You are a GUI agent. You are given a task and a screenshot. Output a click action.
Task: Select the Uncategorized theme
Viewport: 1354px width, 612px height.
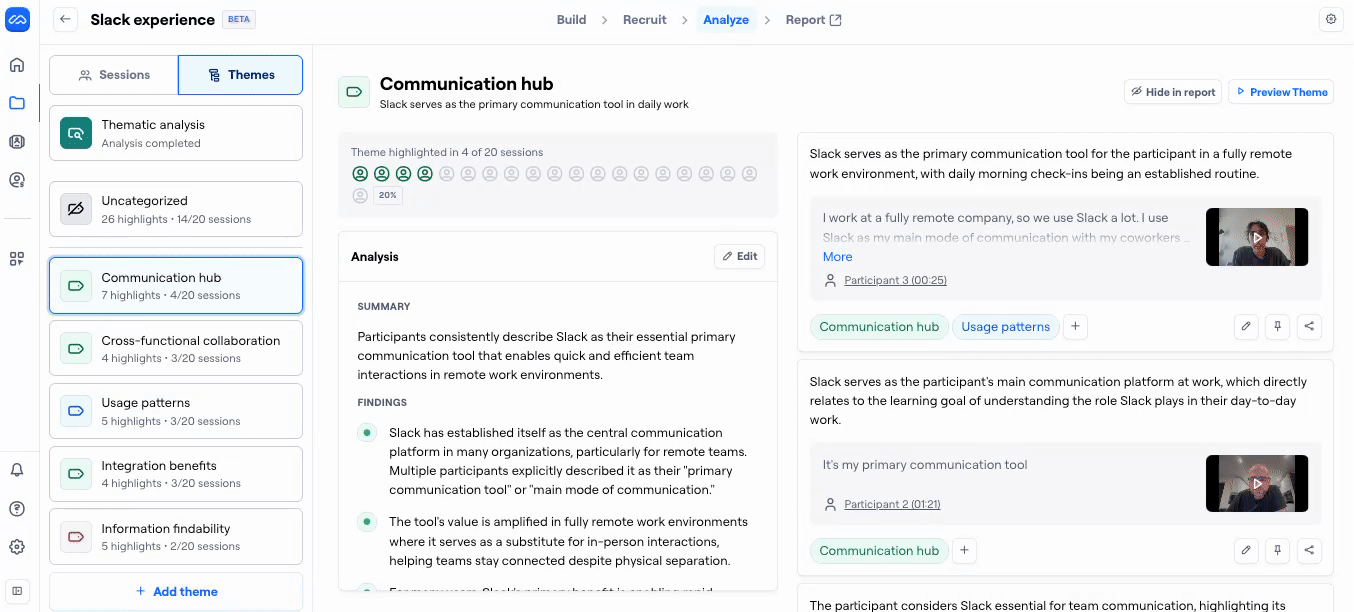click(x=176, y=209)
